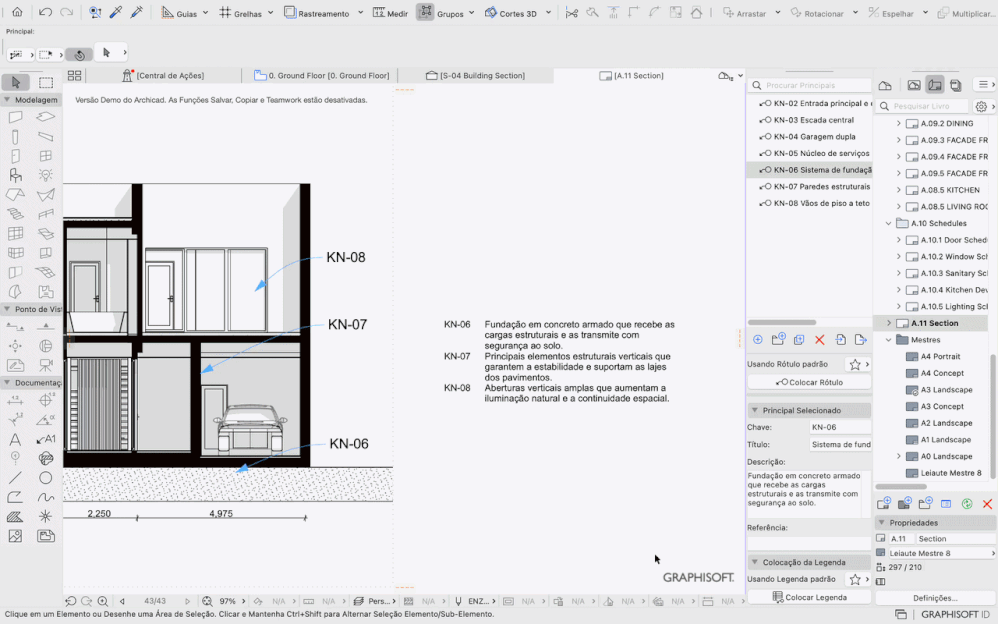Collapse the A.10 Schedules folder

pos(889,223)
